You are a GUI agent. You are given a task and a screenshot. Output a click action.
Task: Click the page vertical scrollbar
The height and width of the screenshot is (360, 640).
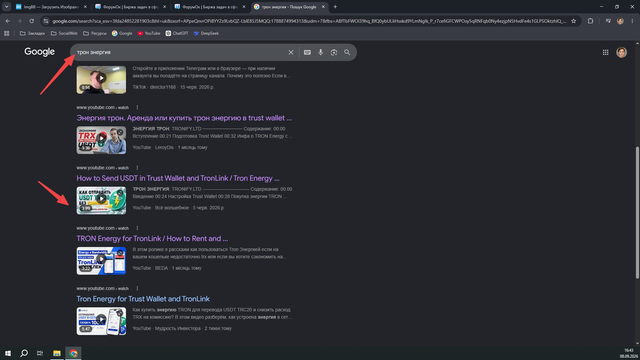point(637,212)
